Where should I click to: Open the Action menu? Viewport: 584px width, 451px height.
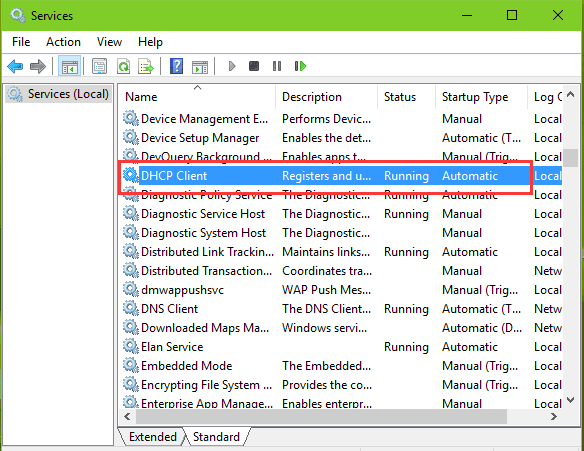pos(63,42)
